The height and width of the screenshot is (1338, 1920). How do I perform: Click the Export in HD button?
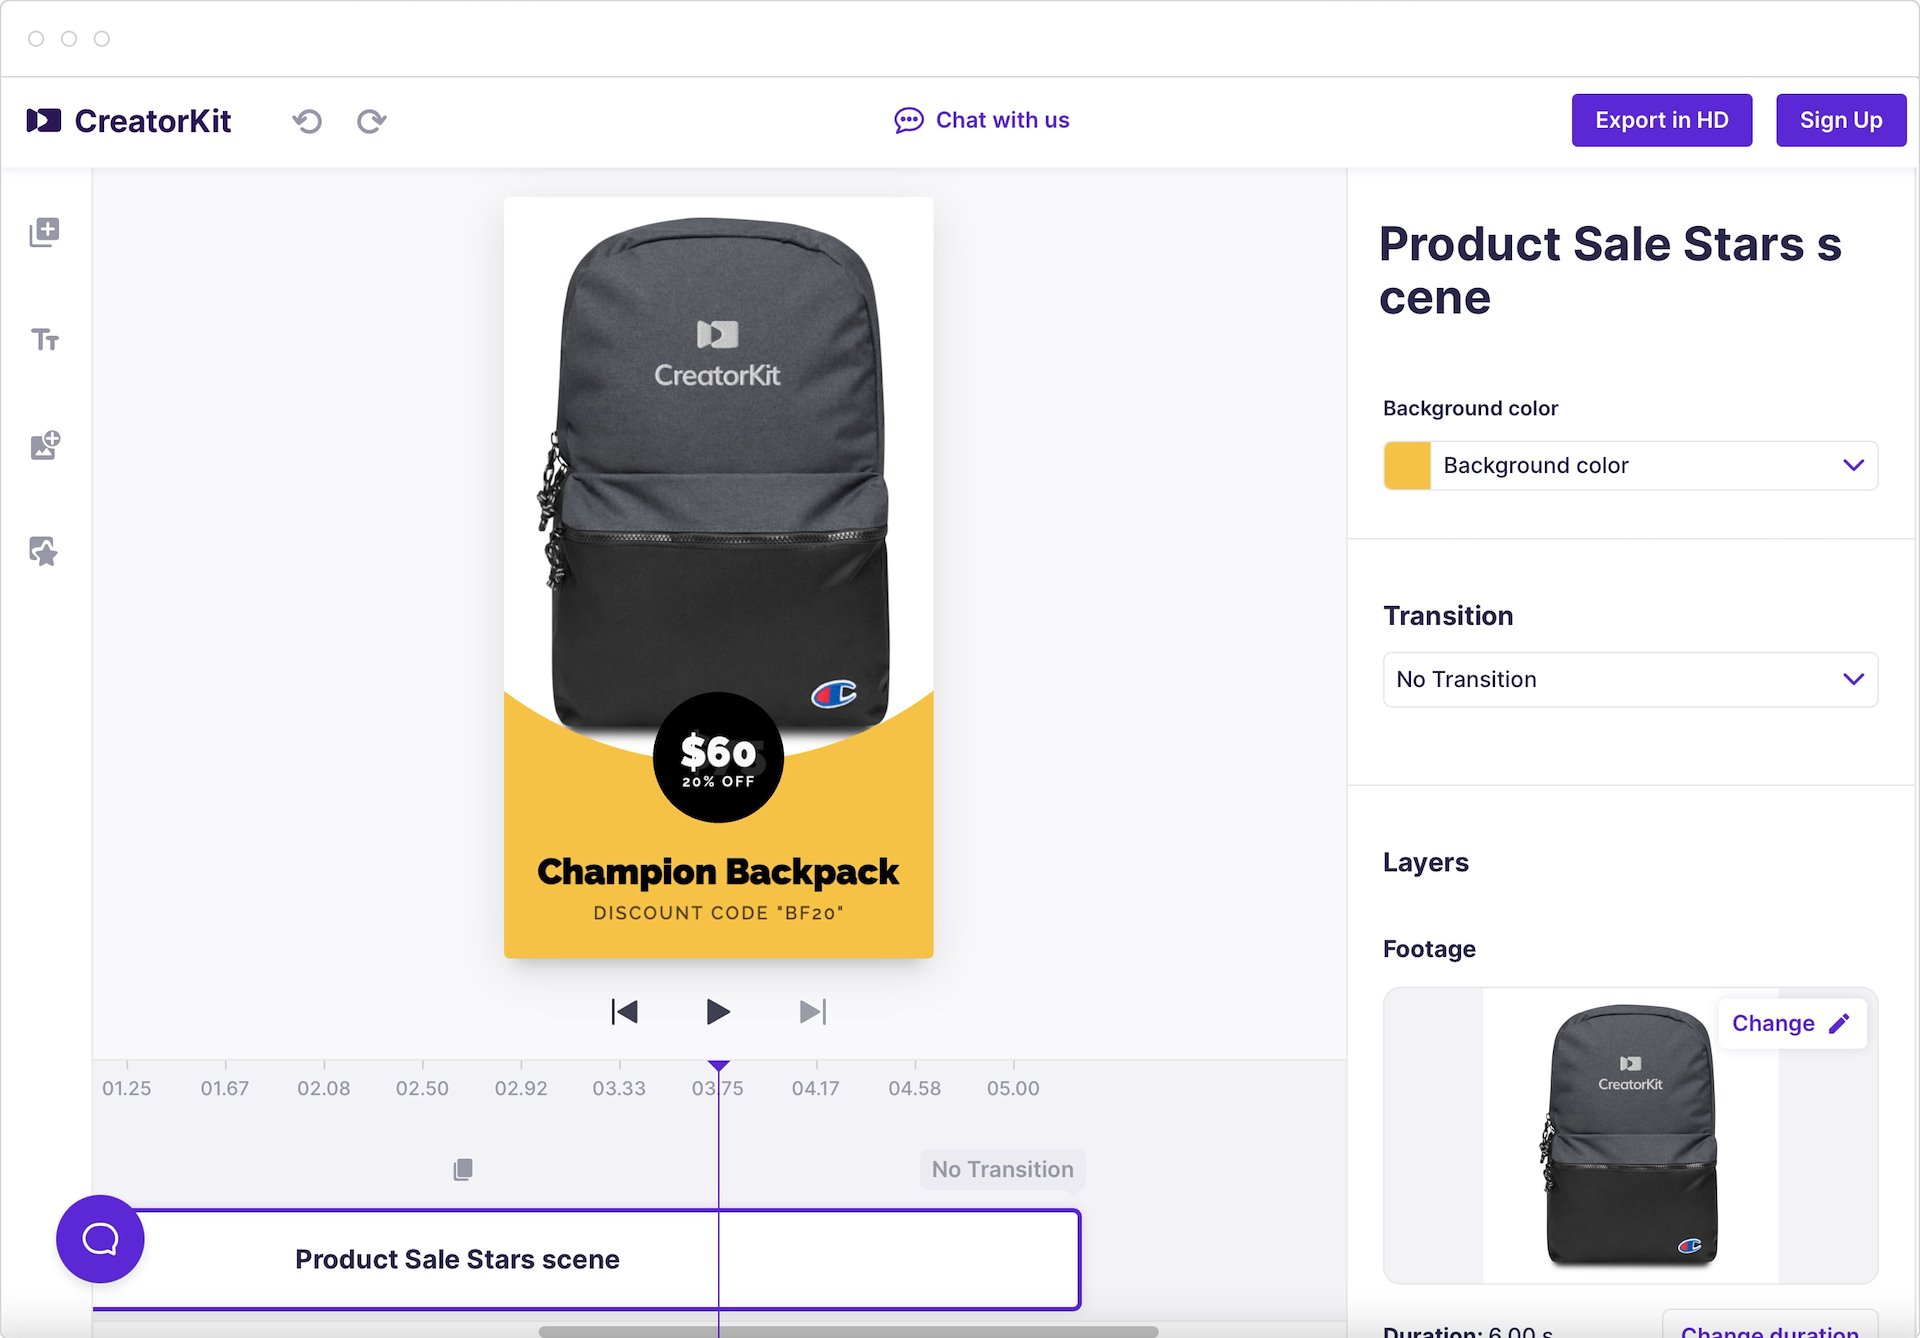[1661, 121]
